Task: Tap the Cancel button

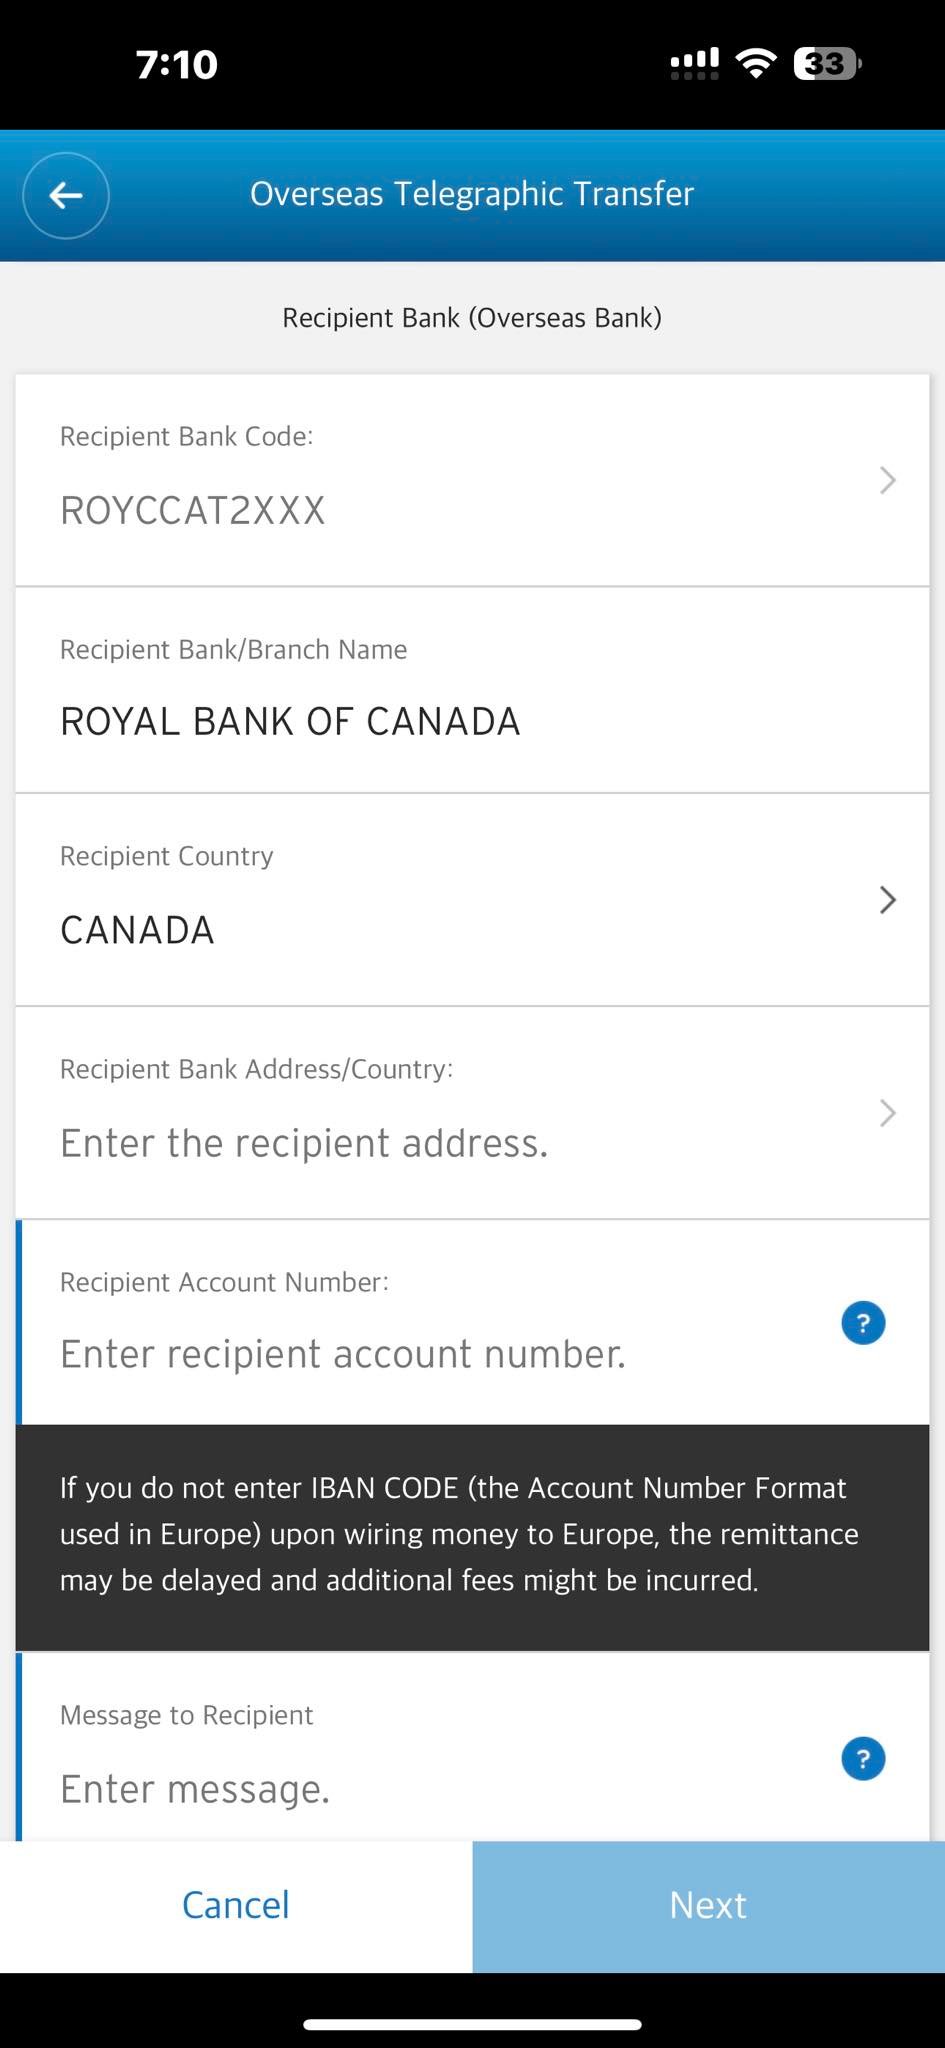Action: (x=236, y=1906)
